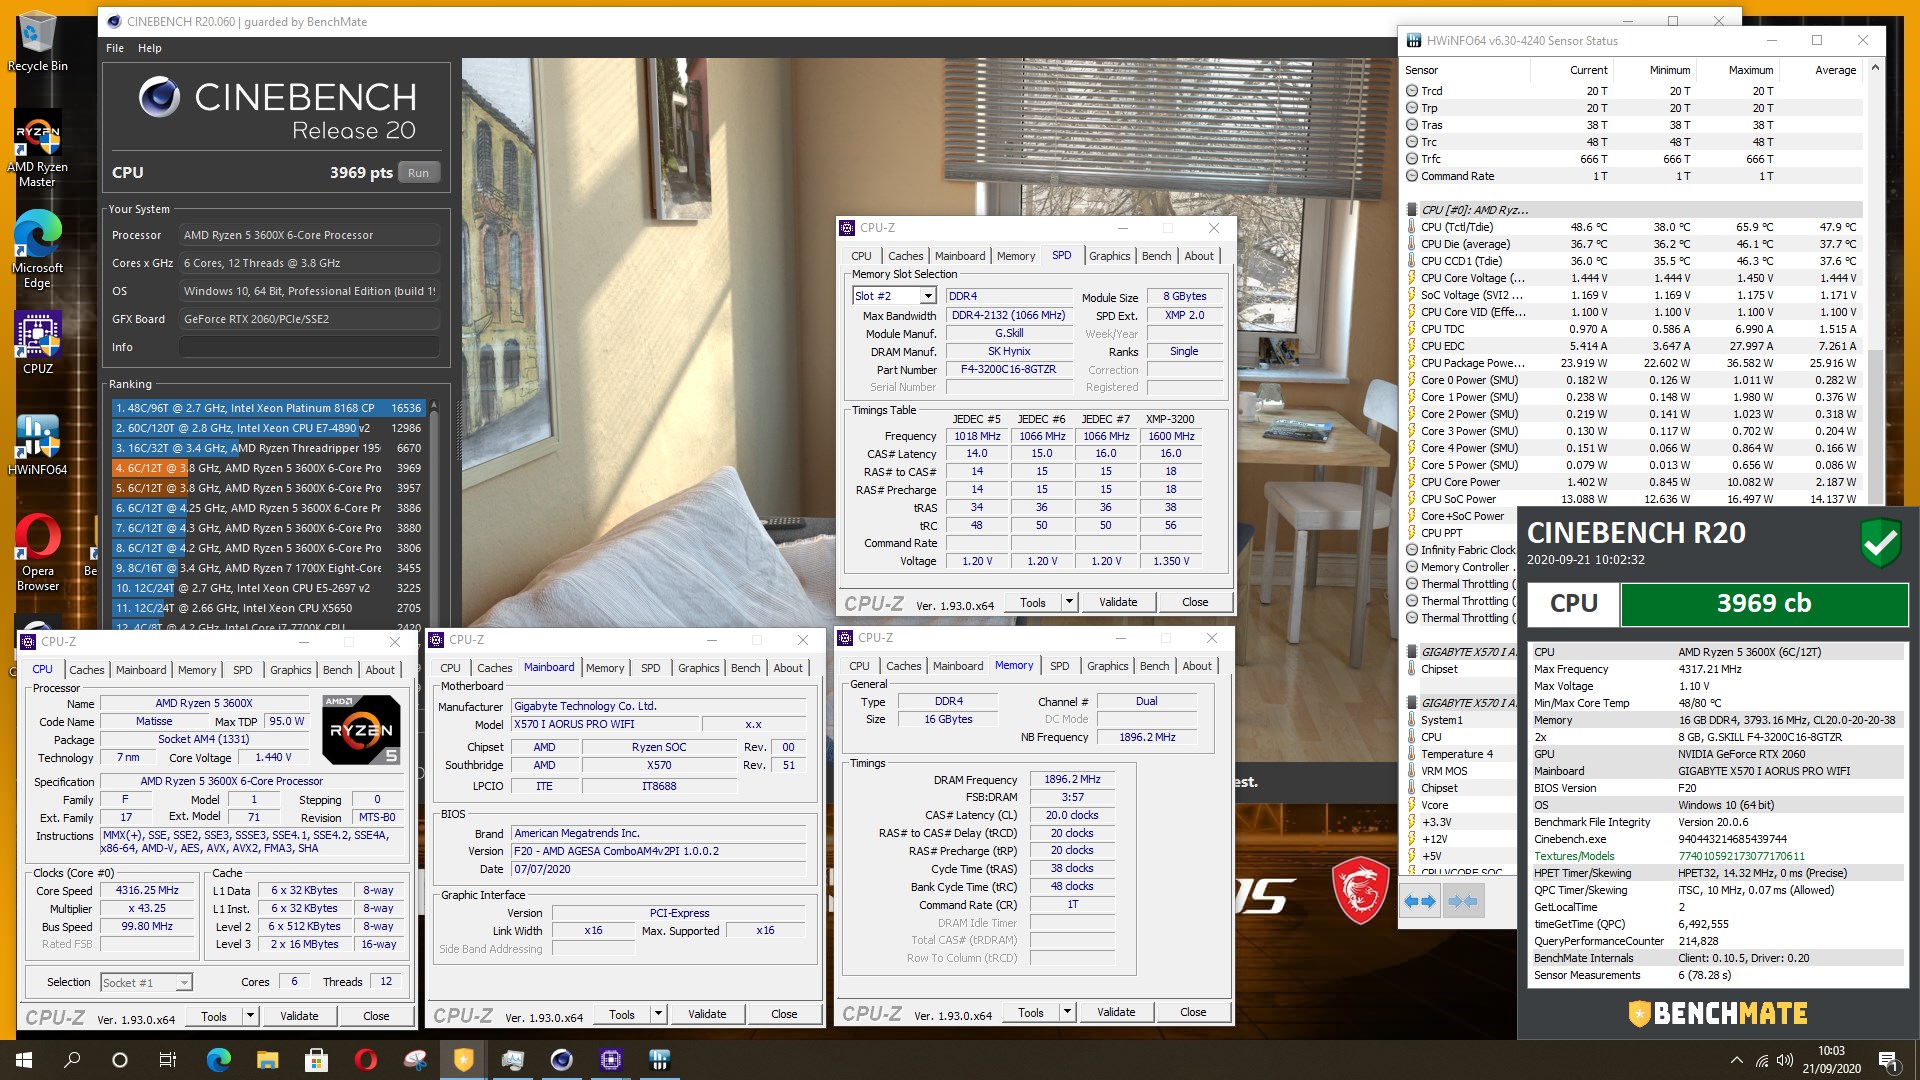Switch to Bench tab in CPU-Z SPD window
The width and height of the screenshot is (1920, 1080).
pos(1156,256)
